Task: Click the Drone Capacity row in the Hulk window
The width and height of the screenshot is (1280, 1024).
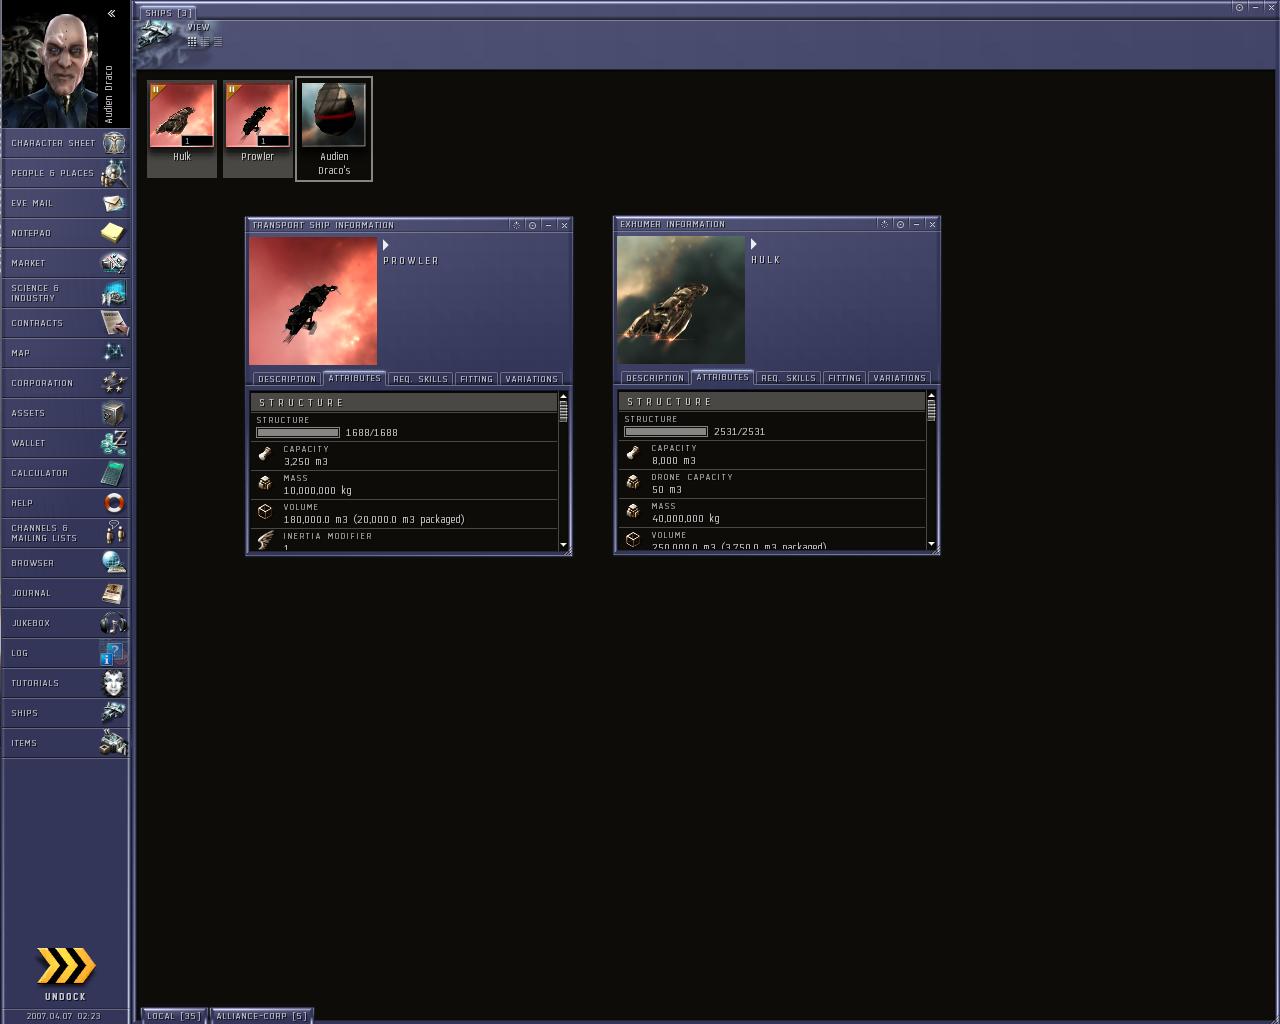Action: point(771,484)
